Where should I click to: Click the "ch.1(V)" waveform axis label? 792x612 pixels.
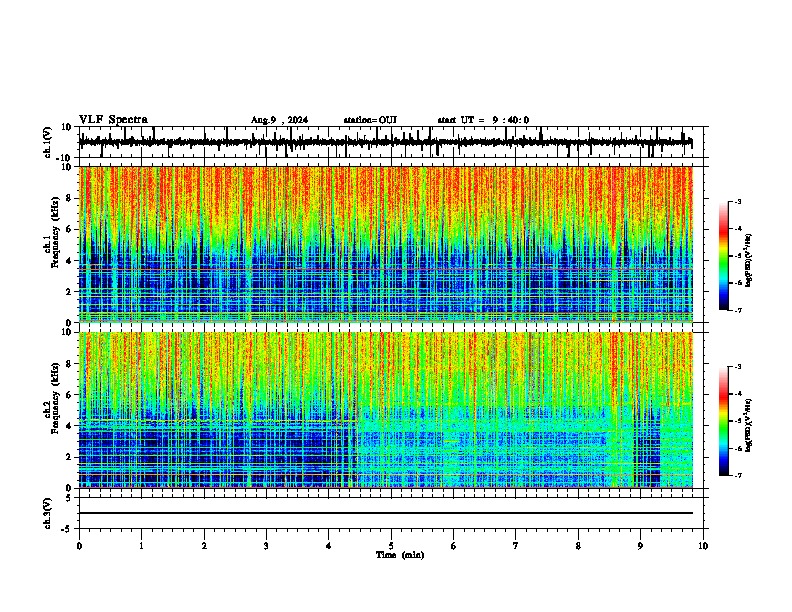tap(47, 142)
